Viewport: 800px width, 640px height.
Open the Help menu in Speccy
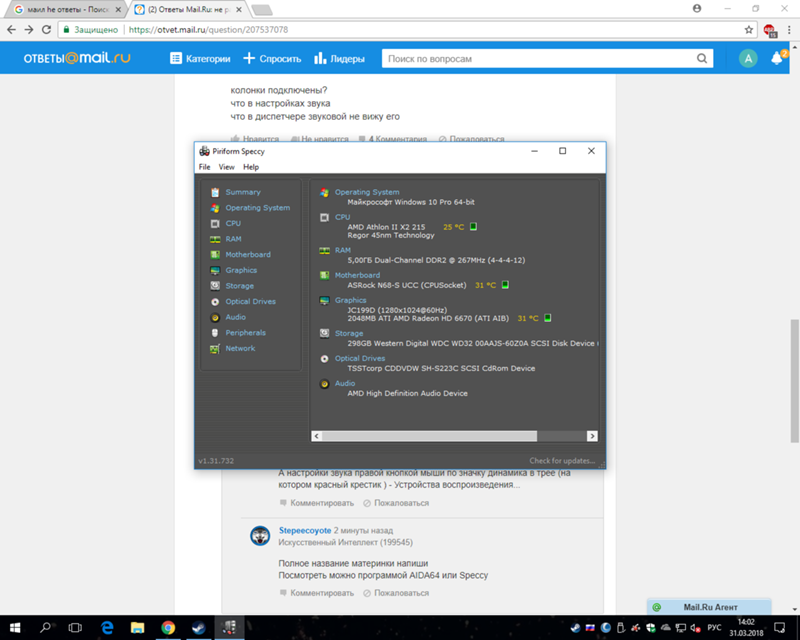click(251, 167)
